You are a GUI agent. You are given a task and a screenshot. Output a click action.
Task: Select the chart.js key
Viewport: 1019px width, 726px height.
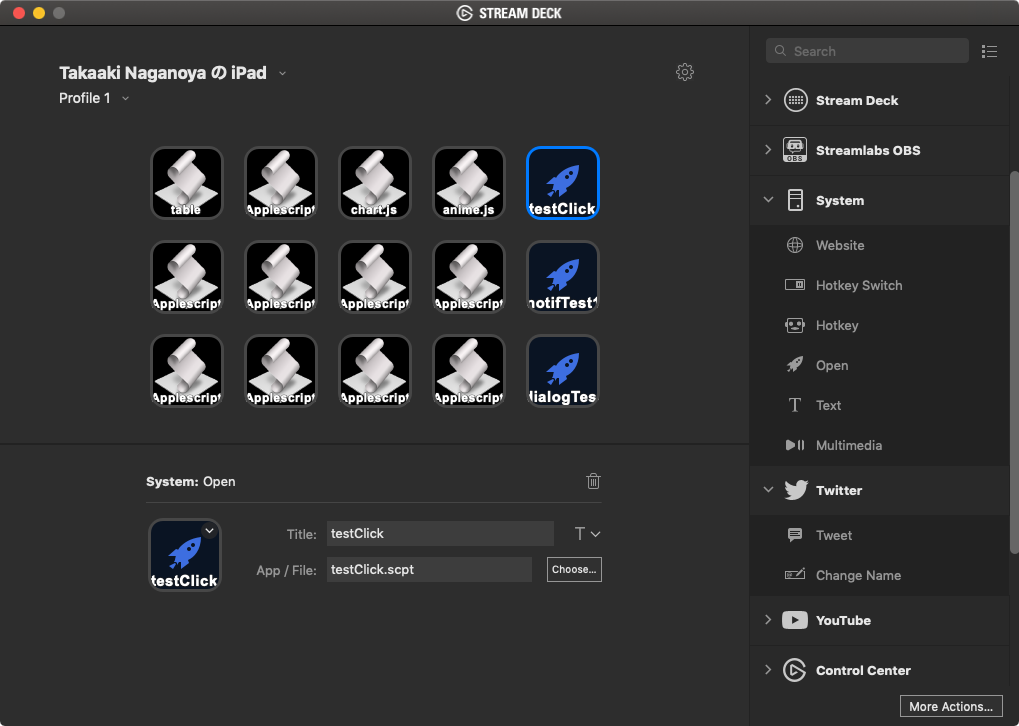pos(375,183)
